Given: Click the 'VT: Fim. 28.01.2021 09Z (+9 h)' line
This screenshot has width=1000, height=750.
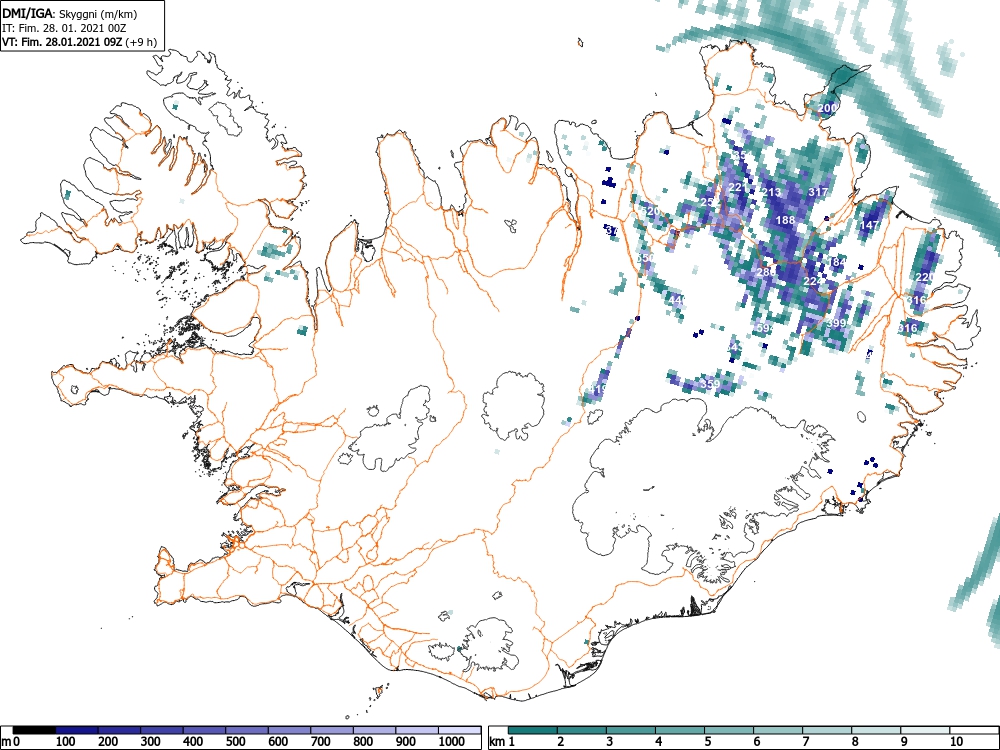Looking at the screenshot, I should (79, 42).
